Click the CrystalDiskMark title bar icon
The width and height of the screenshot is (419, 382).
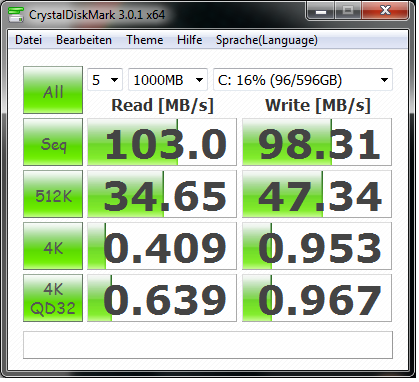(16, 15)
